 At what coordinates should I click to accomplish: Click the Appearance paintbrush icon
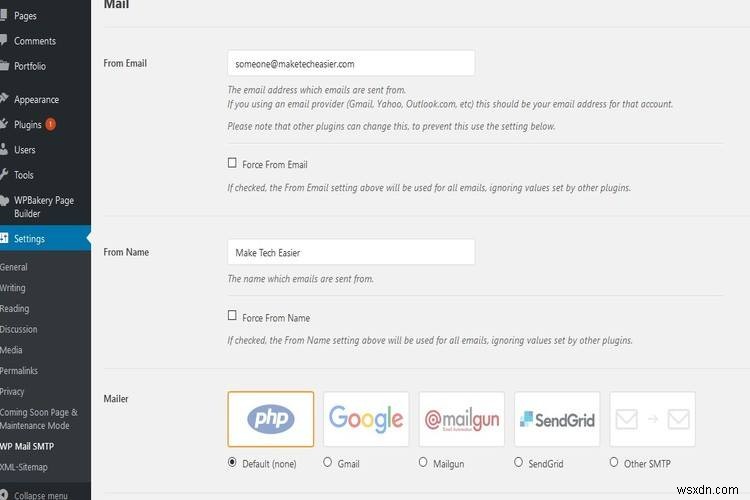pos(4,99)
